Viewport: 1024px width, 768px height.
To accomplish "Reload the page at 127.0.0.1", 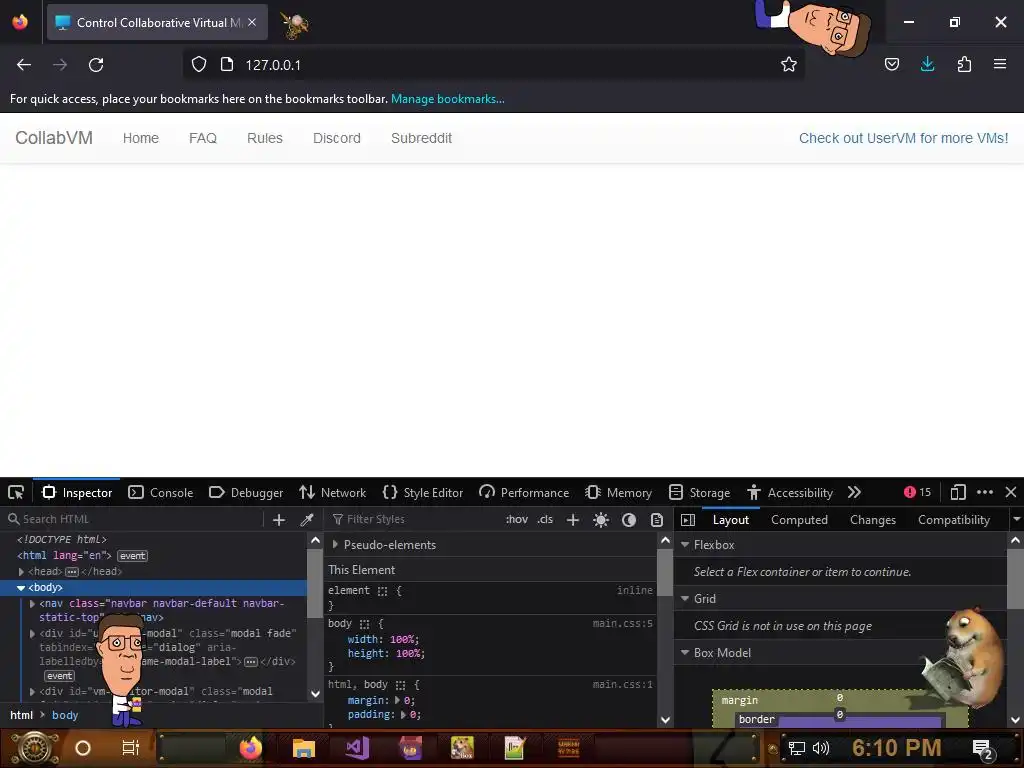I will (96, 65).
